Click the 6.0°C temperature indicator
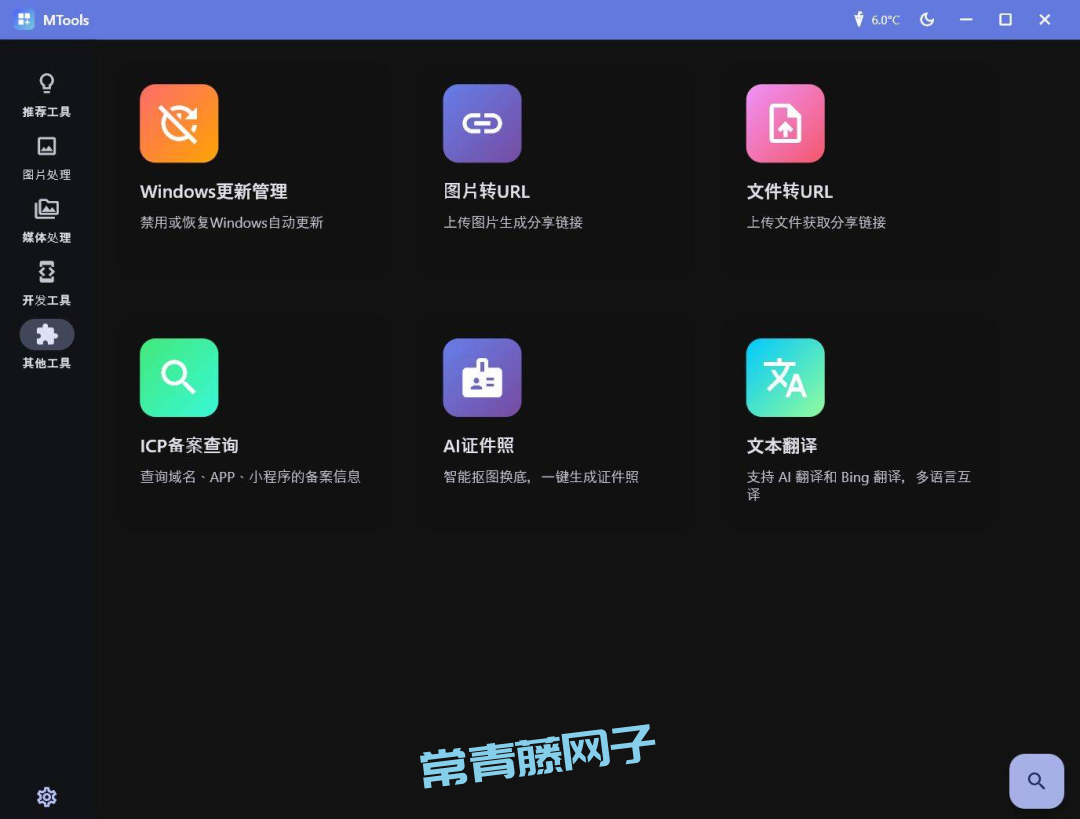1080x819 pixels. point(876,20)
